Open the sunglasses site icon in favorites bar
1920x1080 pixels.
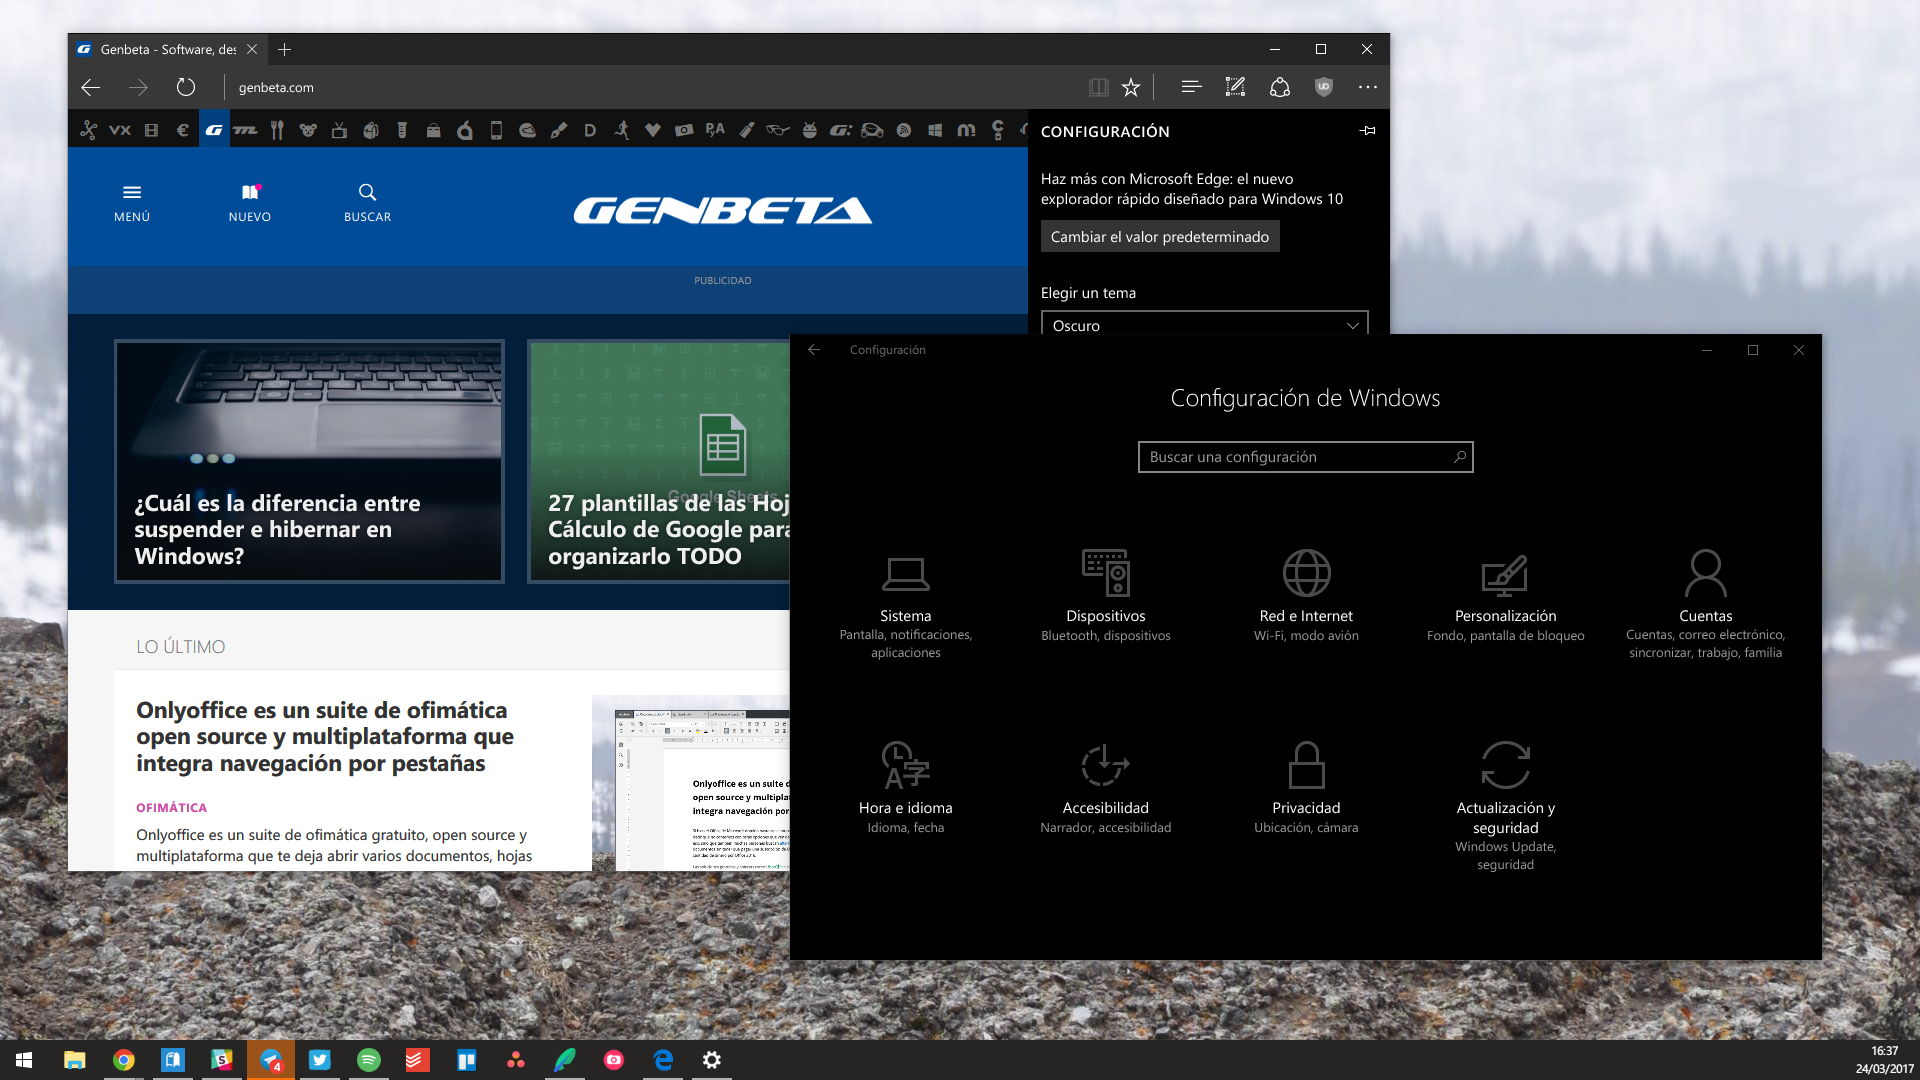click(778, 130)
